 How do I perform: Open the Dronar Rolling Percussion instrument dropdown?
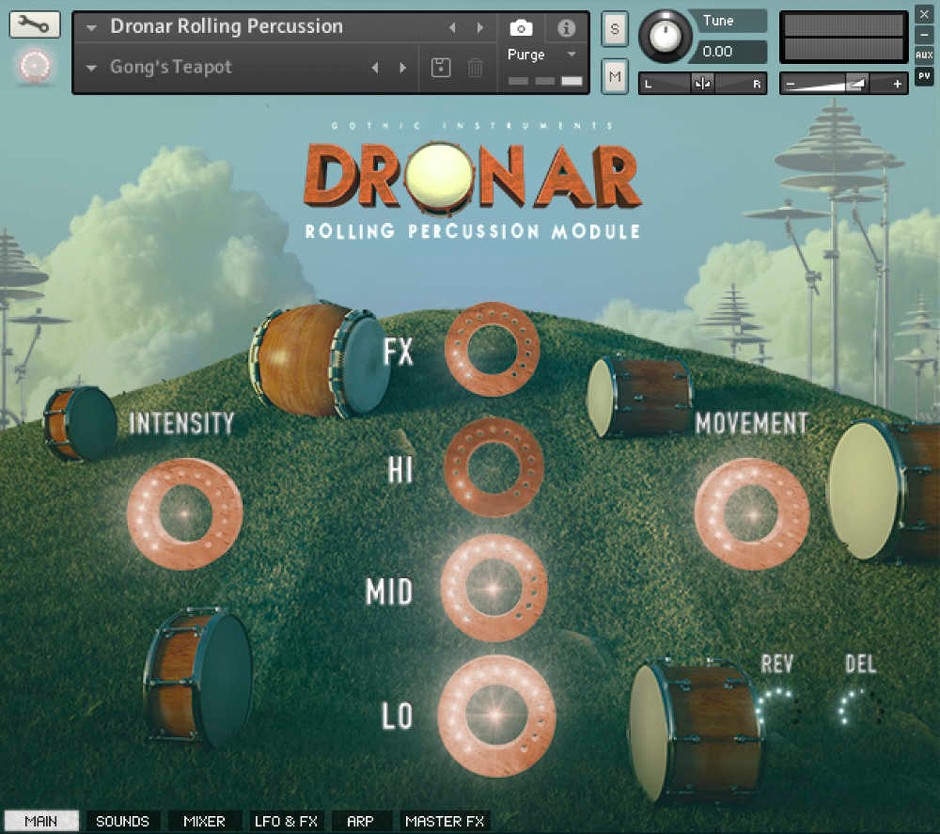[92, 28]
